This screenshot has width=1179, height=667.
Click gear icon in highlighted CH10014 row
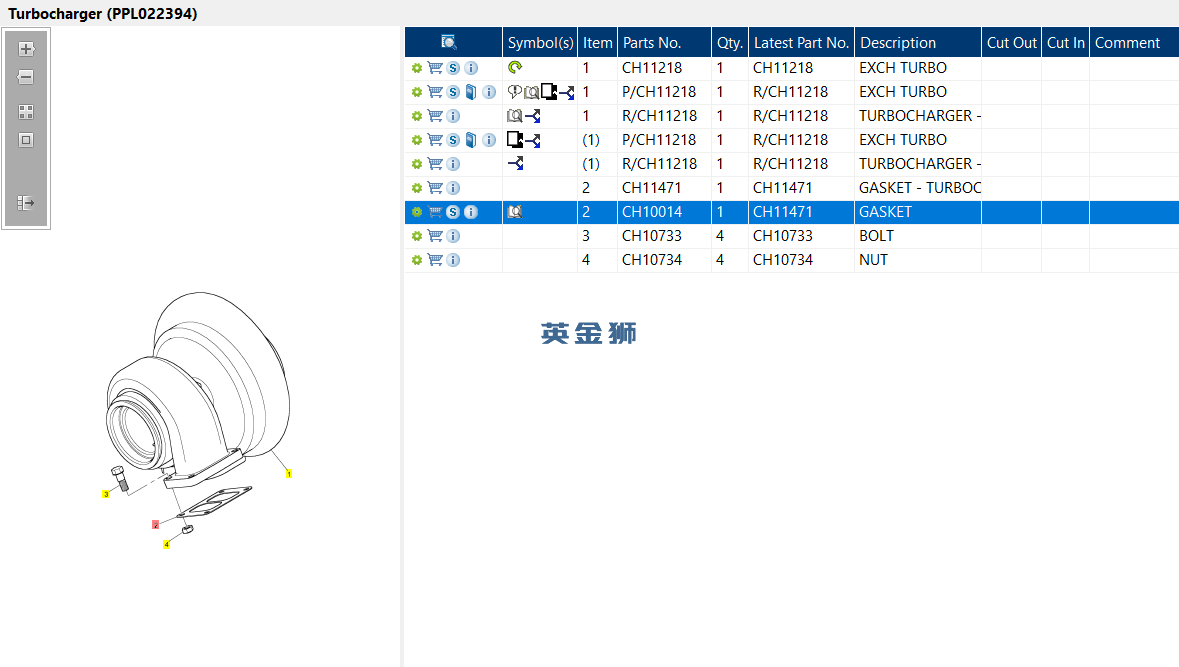[417, 212]
